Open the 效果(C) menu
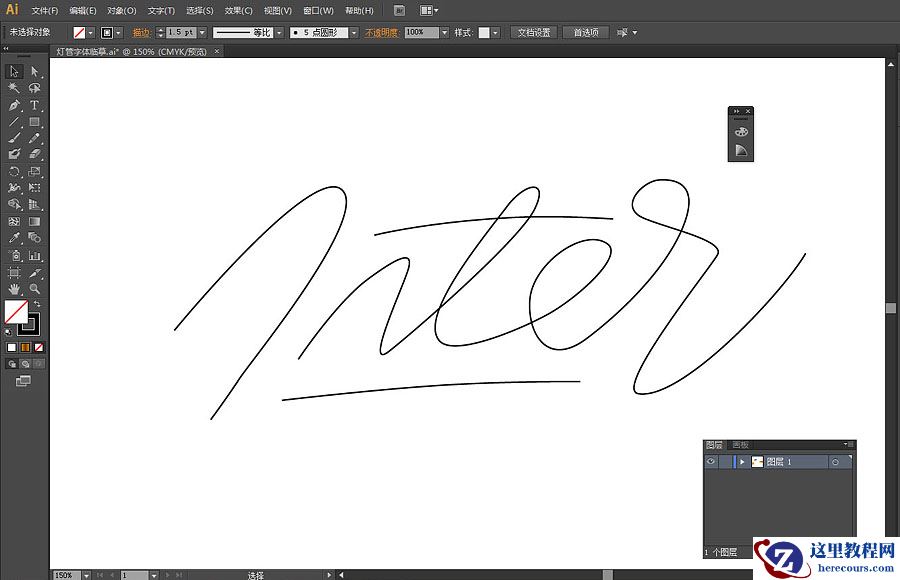Viewport: 900px width, 580px height. point(238,10)
